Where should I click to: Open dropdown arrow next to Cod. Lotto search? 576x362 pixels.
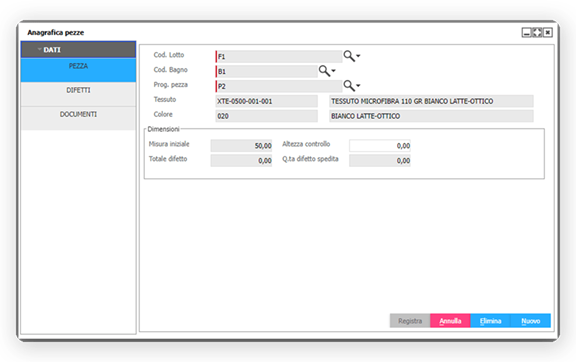358,56
